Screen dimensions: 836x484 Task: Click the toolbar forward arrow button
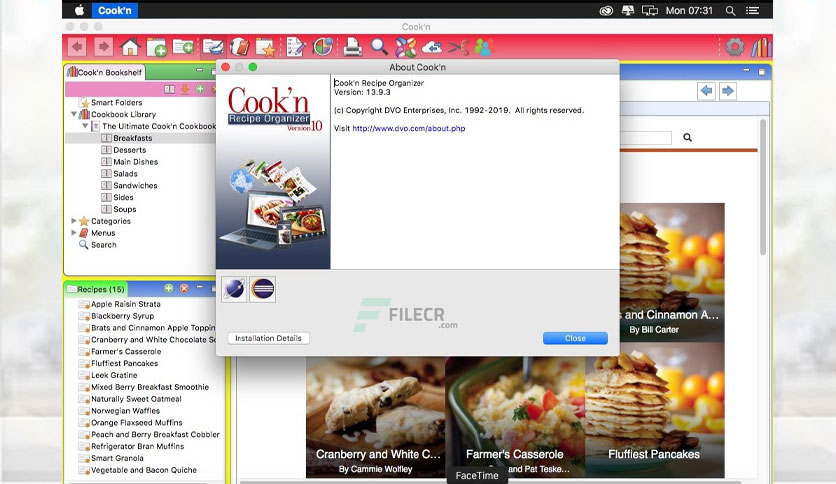pyautogui.click(x=103, y=47)
